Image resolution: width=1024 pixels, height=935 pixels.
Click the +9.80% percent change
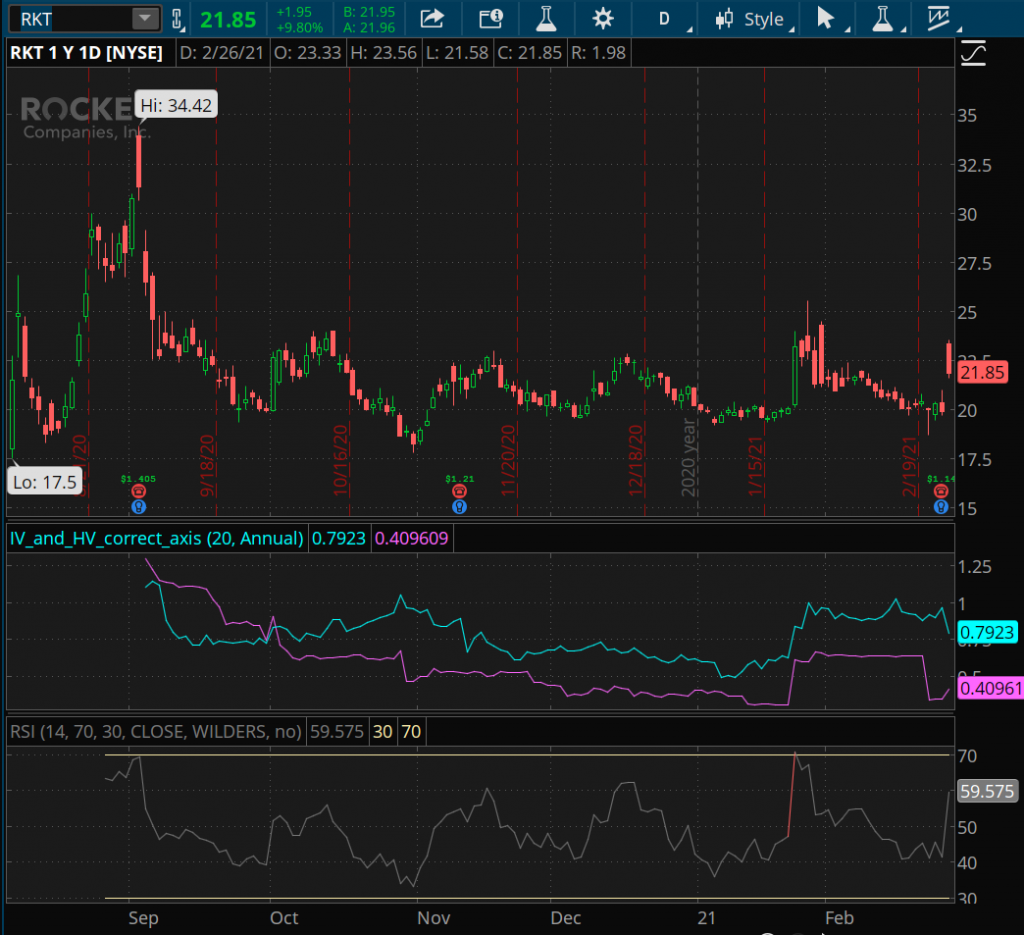(x=299, y=27)
